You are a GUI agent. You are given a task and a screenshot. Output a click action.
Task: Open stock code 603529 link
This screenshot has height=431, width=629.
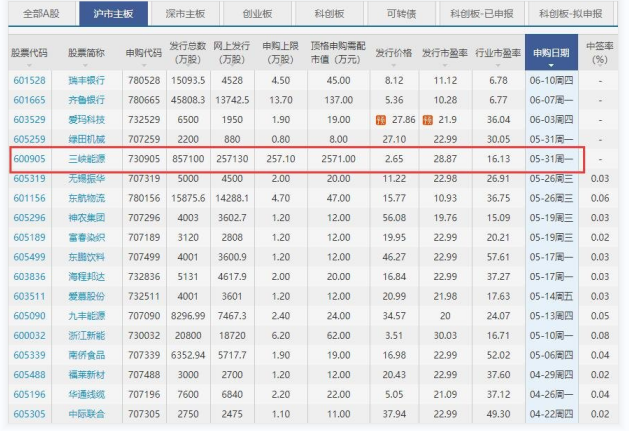(29, 120)
